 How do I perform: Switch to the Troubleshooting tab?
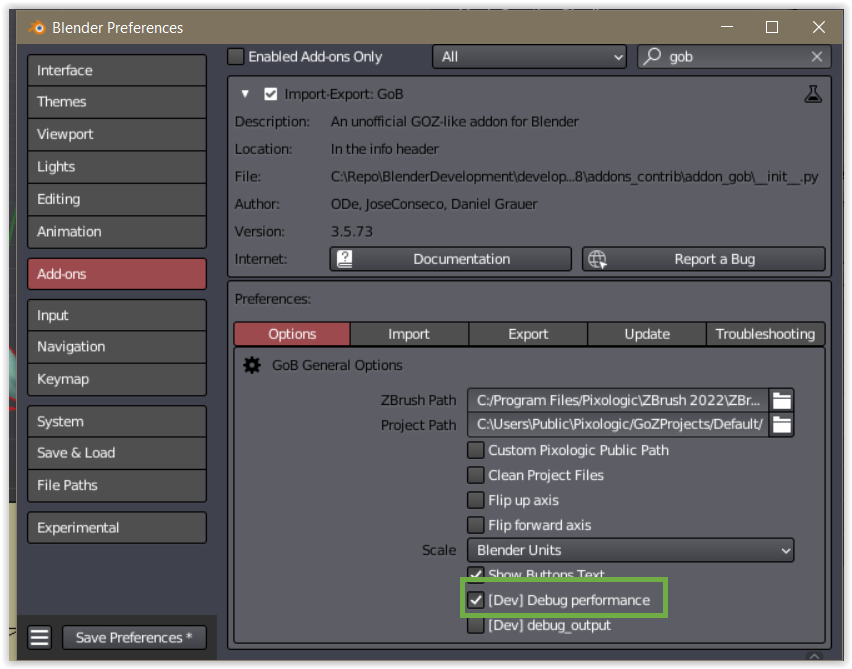coord(765,334)
